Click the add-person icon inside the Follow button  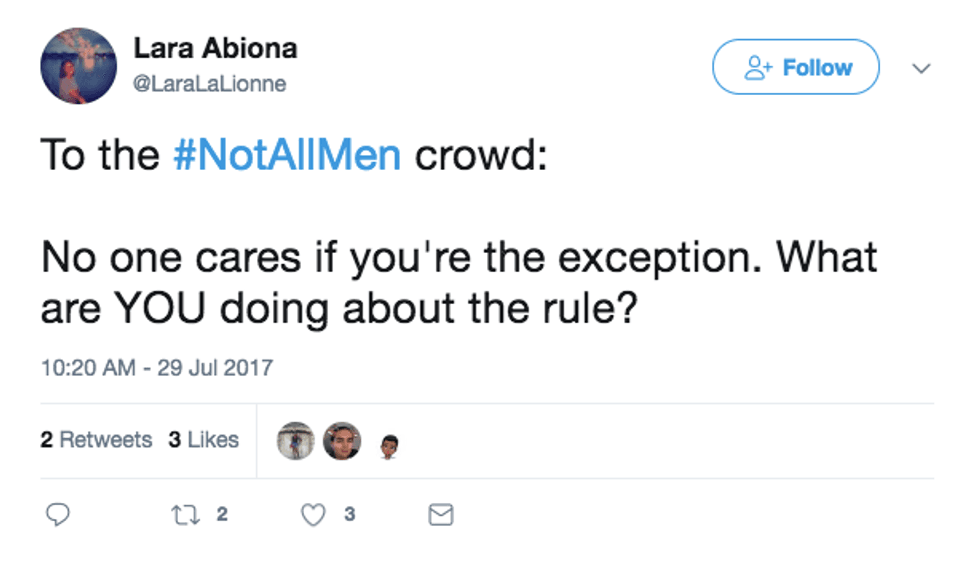(x=759, y=68)
